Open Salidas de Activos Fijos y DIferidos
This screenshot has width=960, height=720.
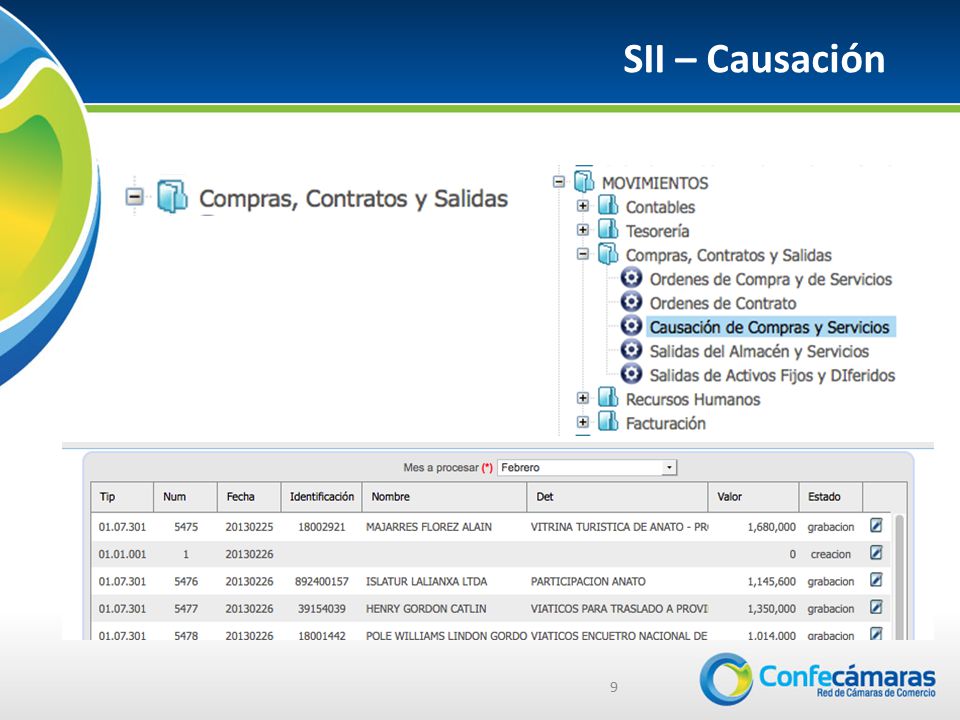click(772, 375)
